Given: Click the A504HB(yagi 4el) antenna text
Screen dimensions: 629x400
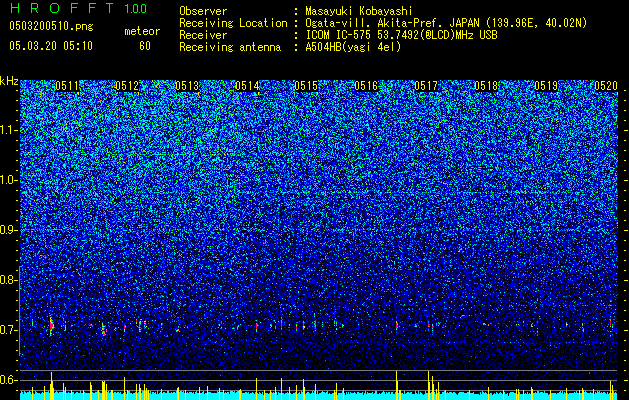Looking at the screenshot, I should pos(353,47).
